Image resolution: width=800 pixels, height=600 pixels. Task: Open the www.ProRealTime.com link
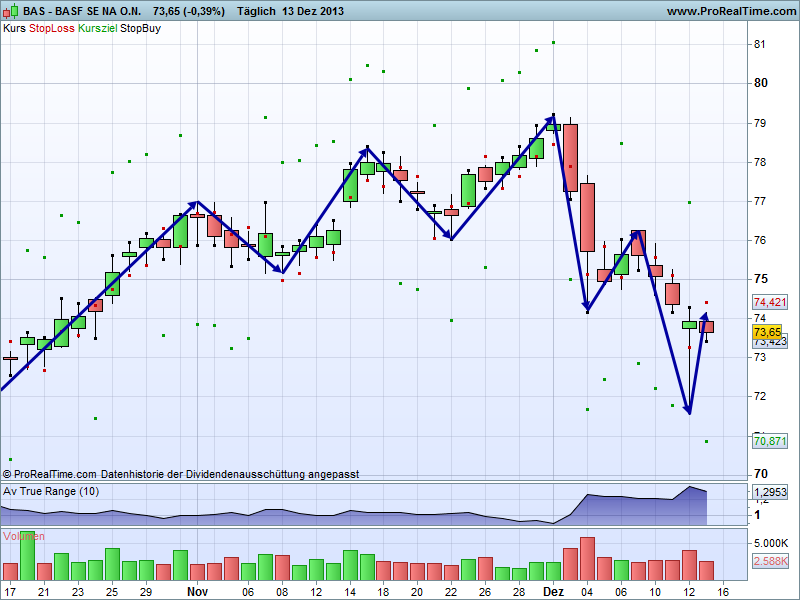[x=731, y=11]
